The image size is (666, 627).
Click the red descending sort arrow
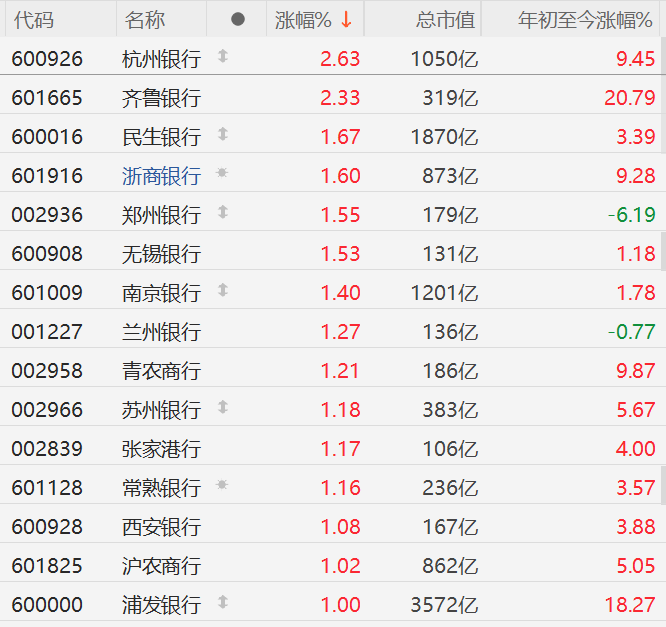click(347, 20)
